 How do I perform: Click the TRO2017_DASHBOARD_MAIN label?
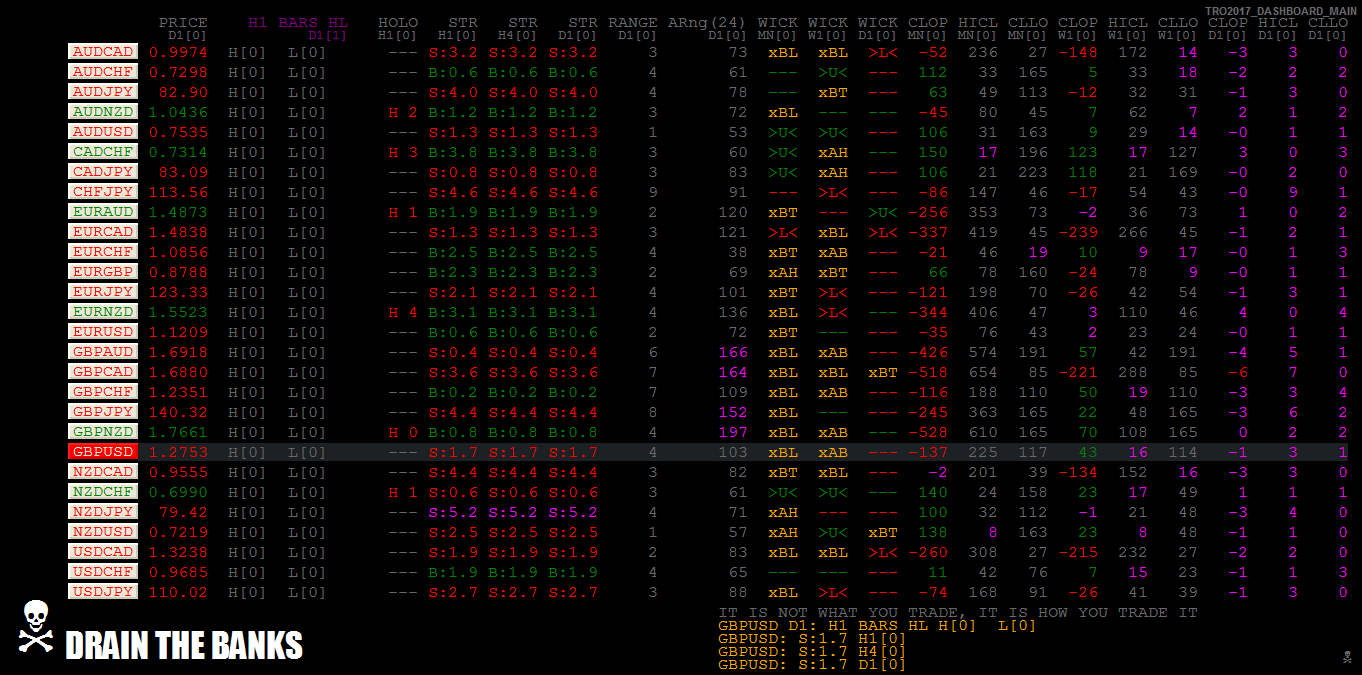[x=1281, y=10]
